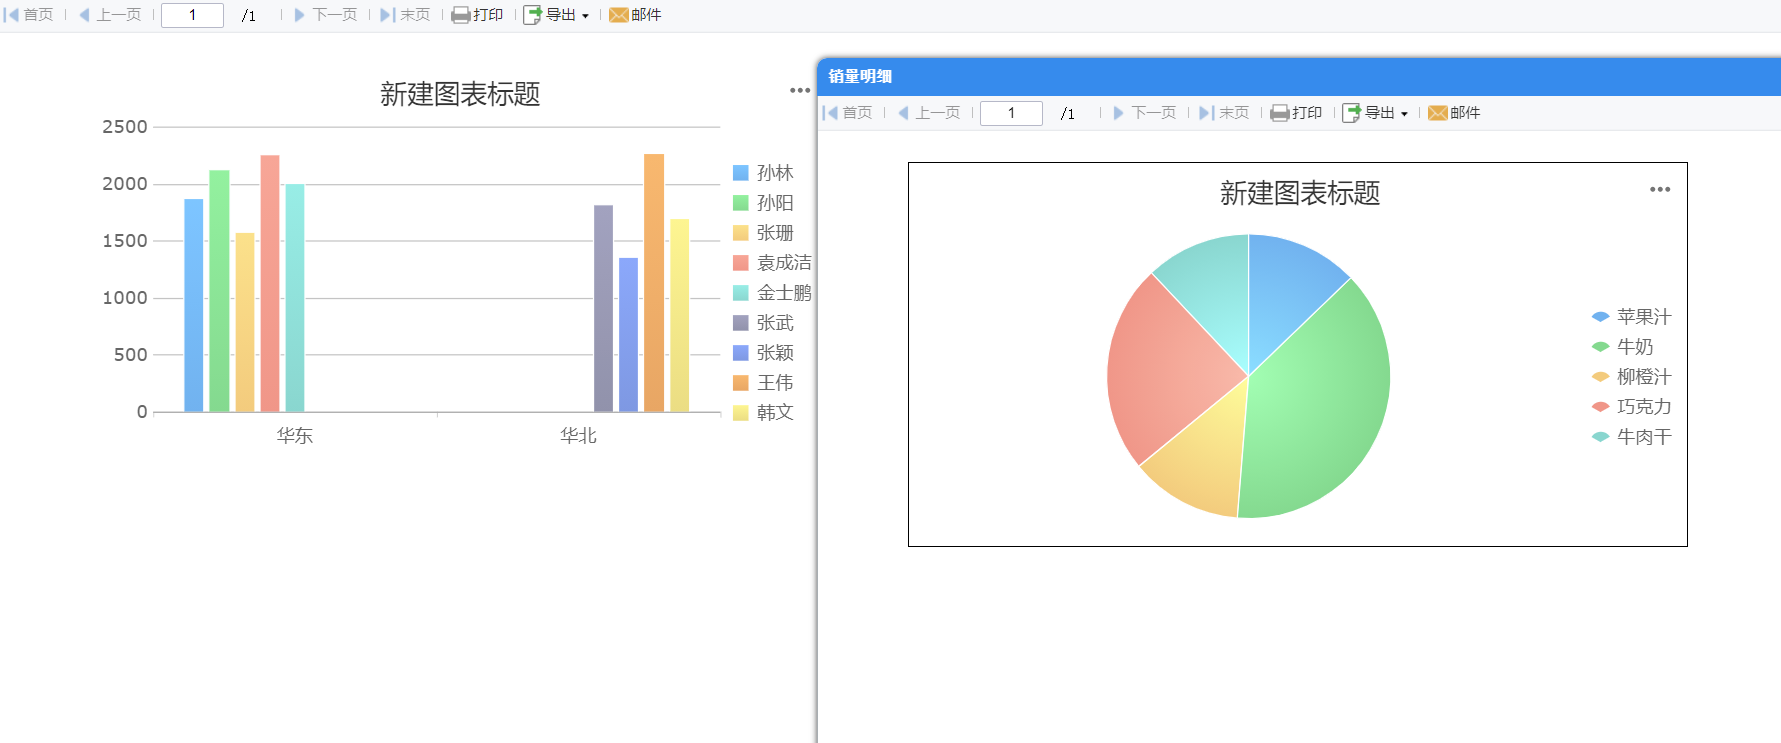Go to next page in 销量明细 window
This screenshot has height=743, width=1781.
(x=1145, y=113)
